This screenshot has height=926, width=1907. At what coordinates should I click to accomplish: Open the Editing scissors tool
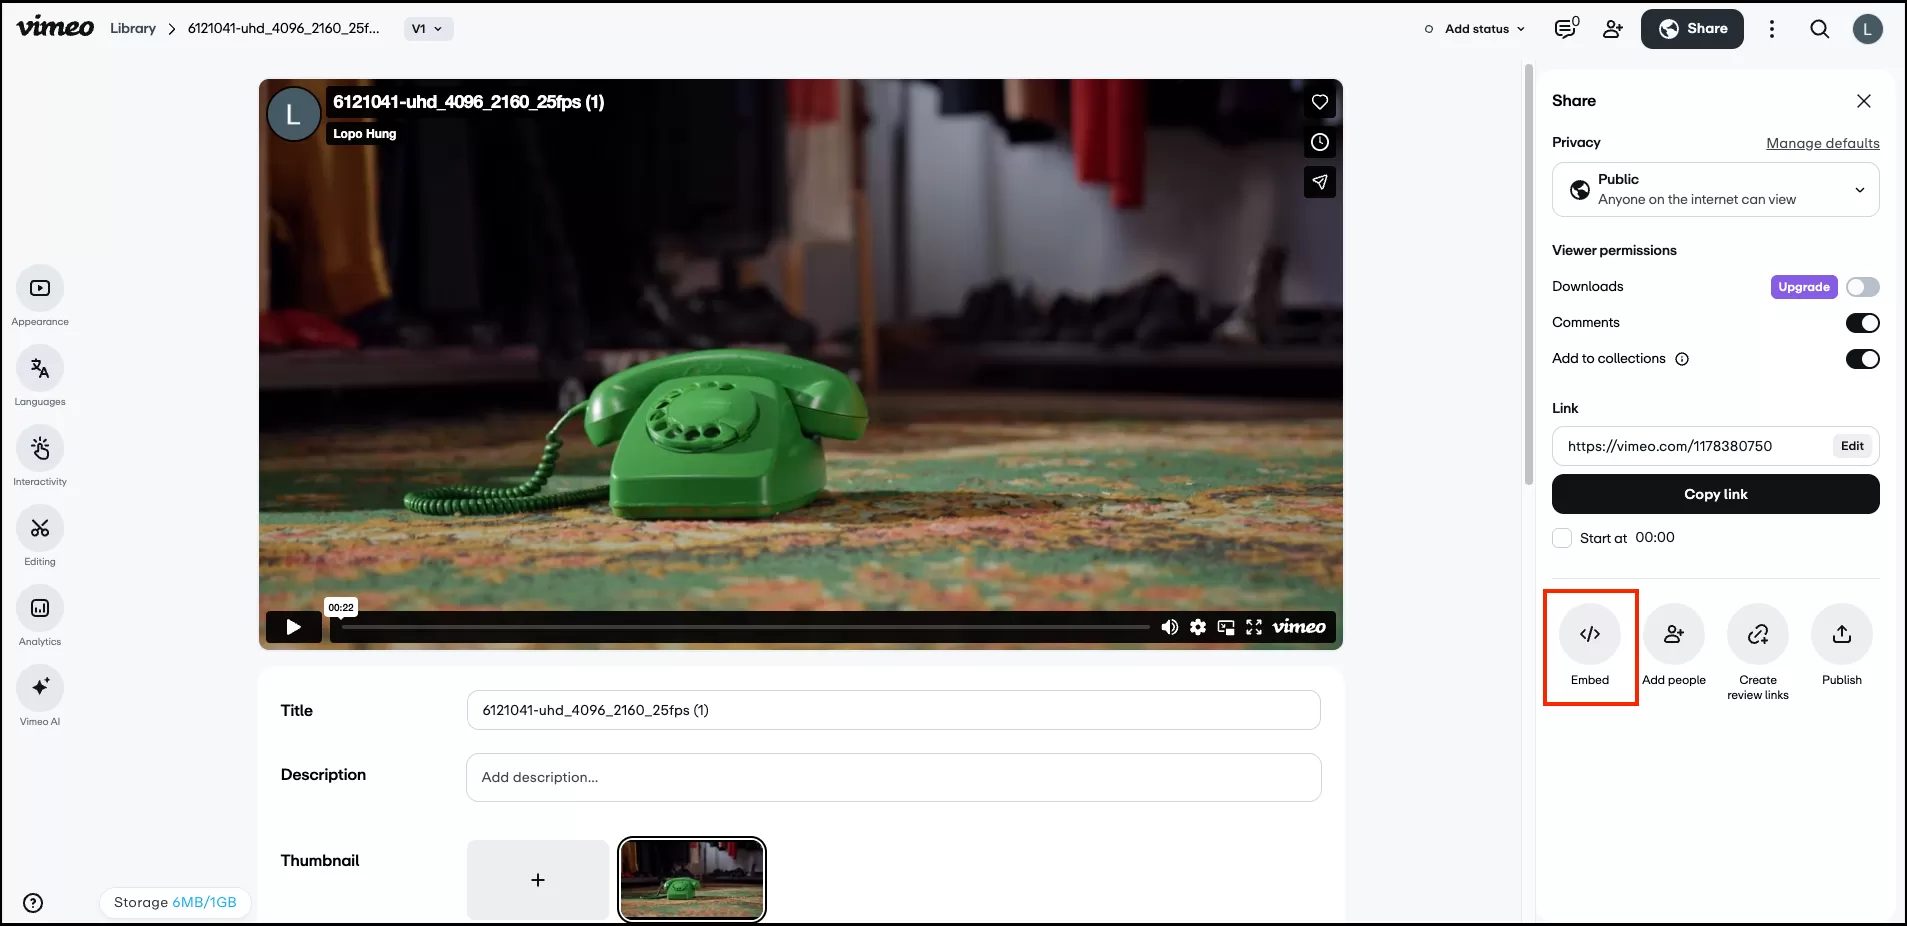tap(40, 528)
